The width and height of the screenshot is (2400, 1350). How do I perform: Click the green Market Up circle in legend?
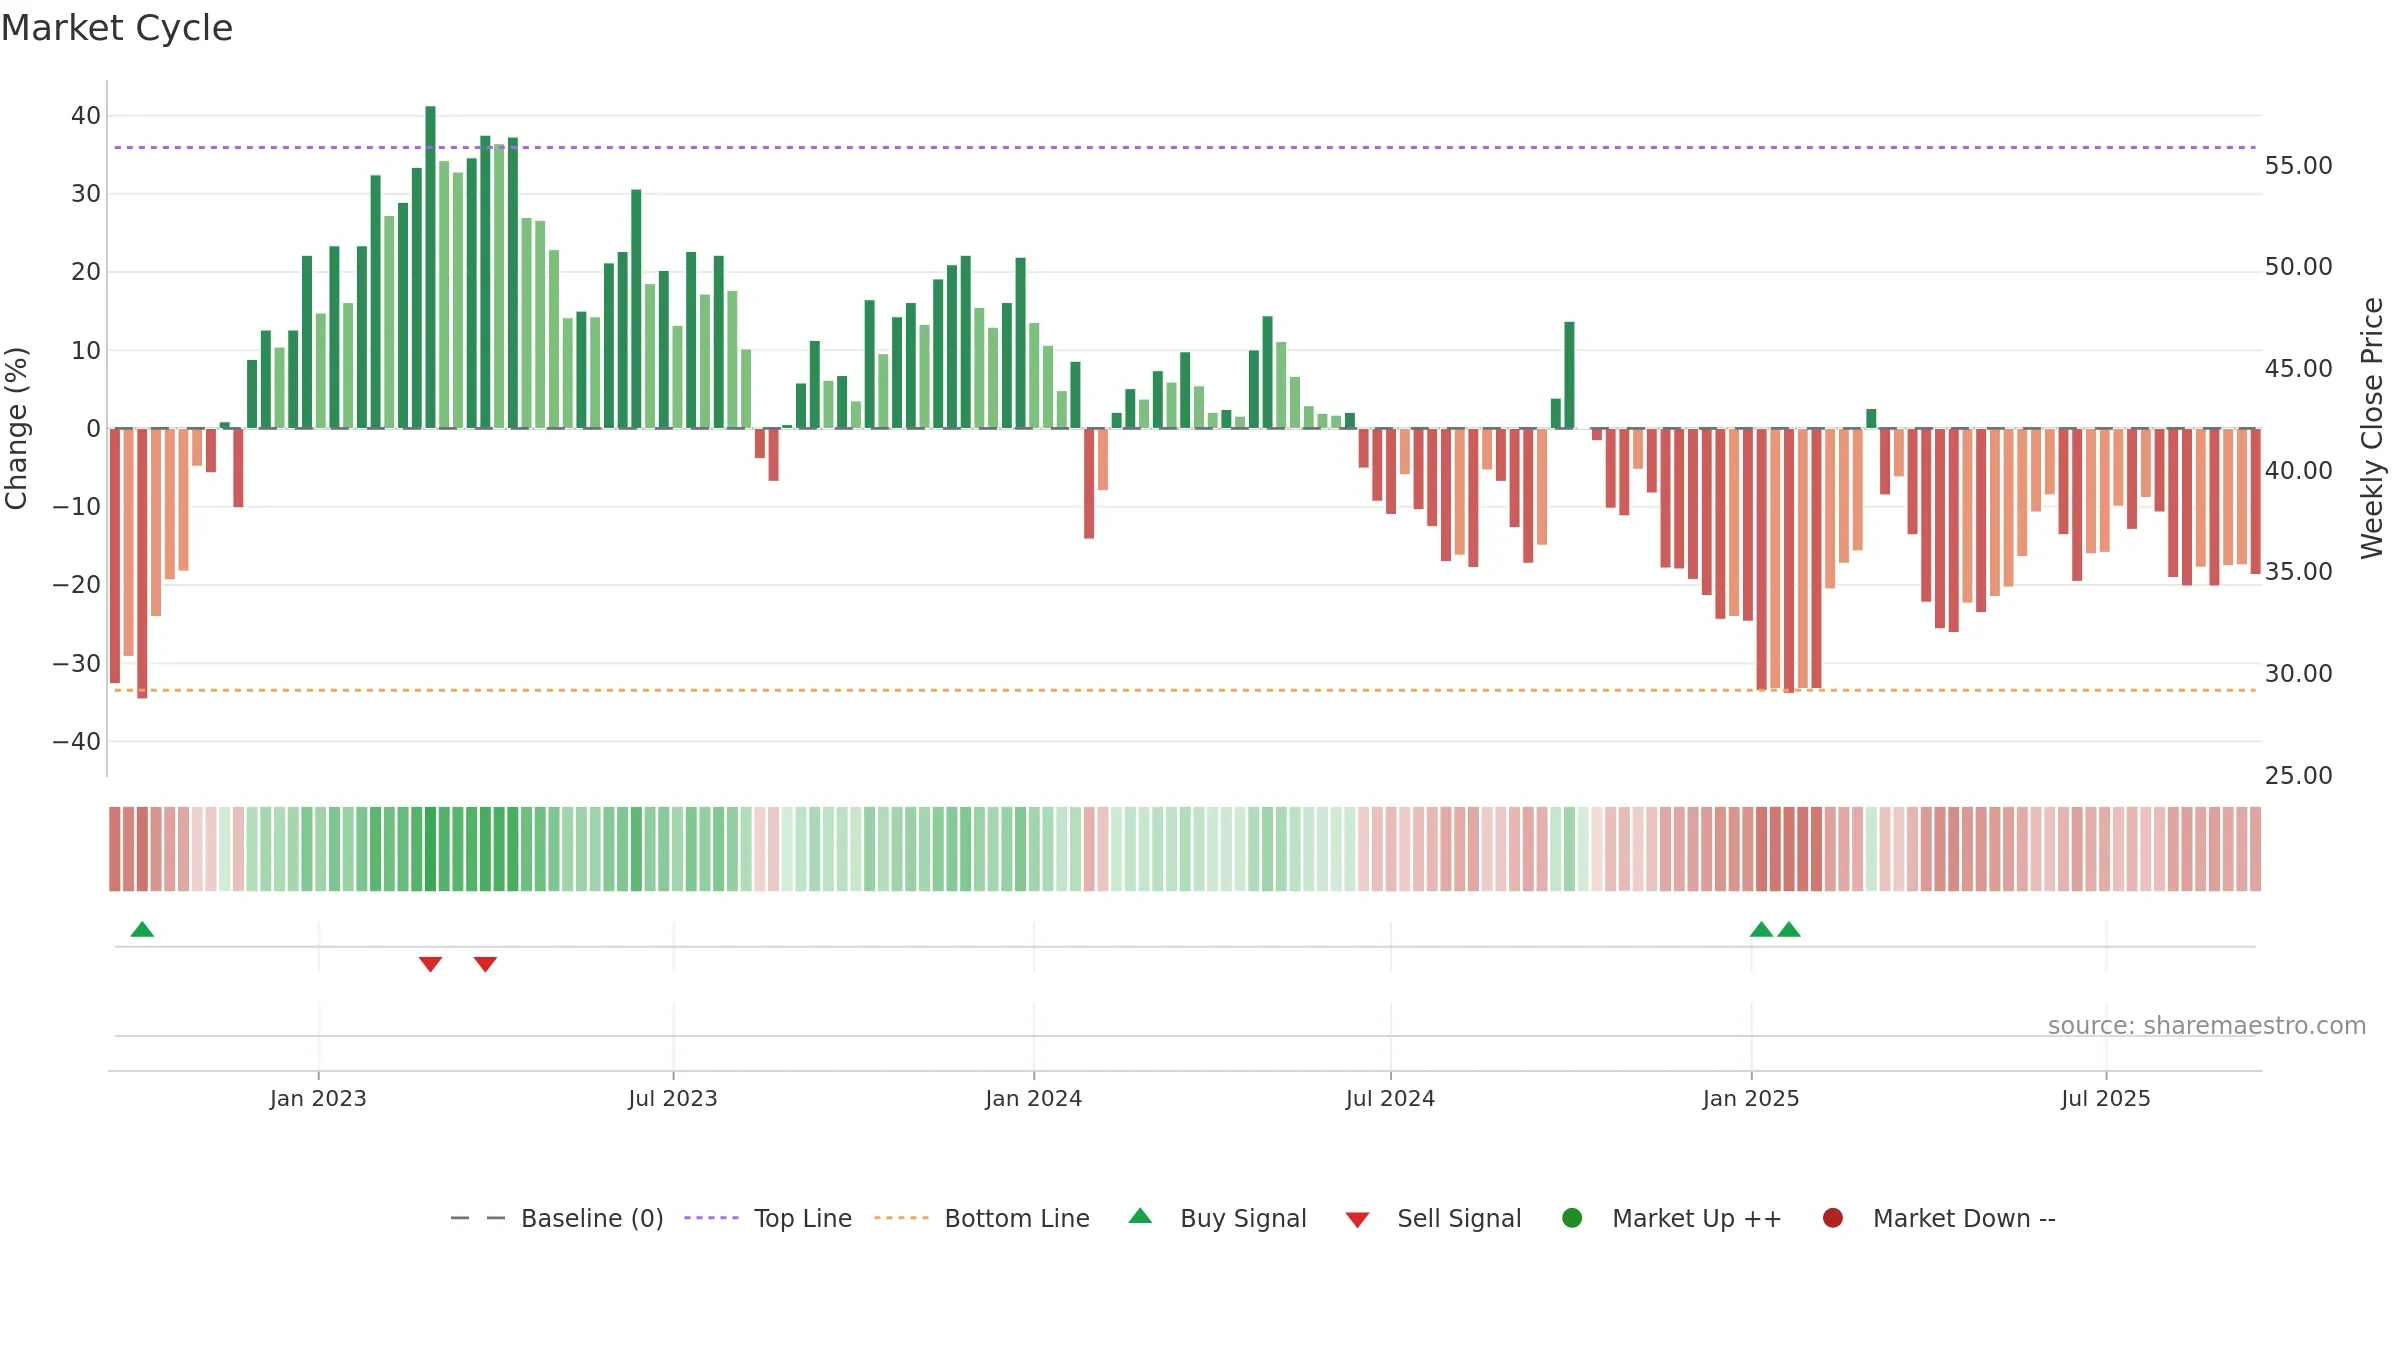pyautogui.click(x=1572, y=1218)
